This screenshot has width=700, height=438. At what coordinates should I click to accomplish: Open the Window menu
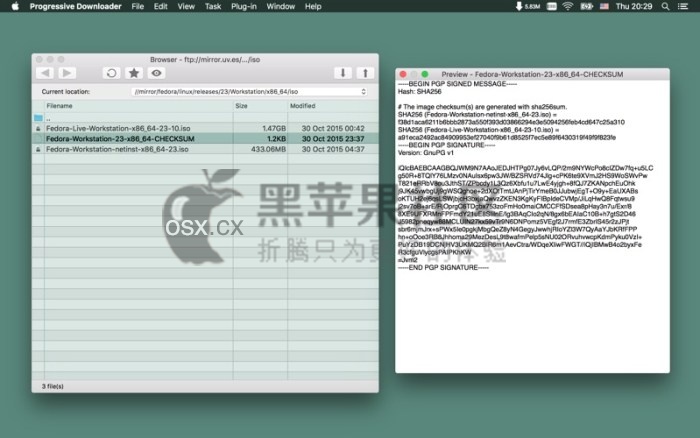tap(280, 6)
